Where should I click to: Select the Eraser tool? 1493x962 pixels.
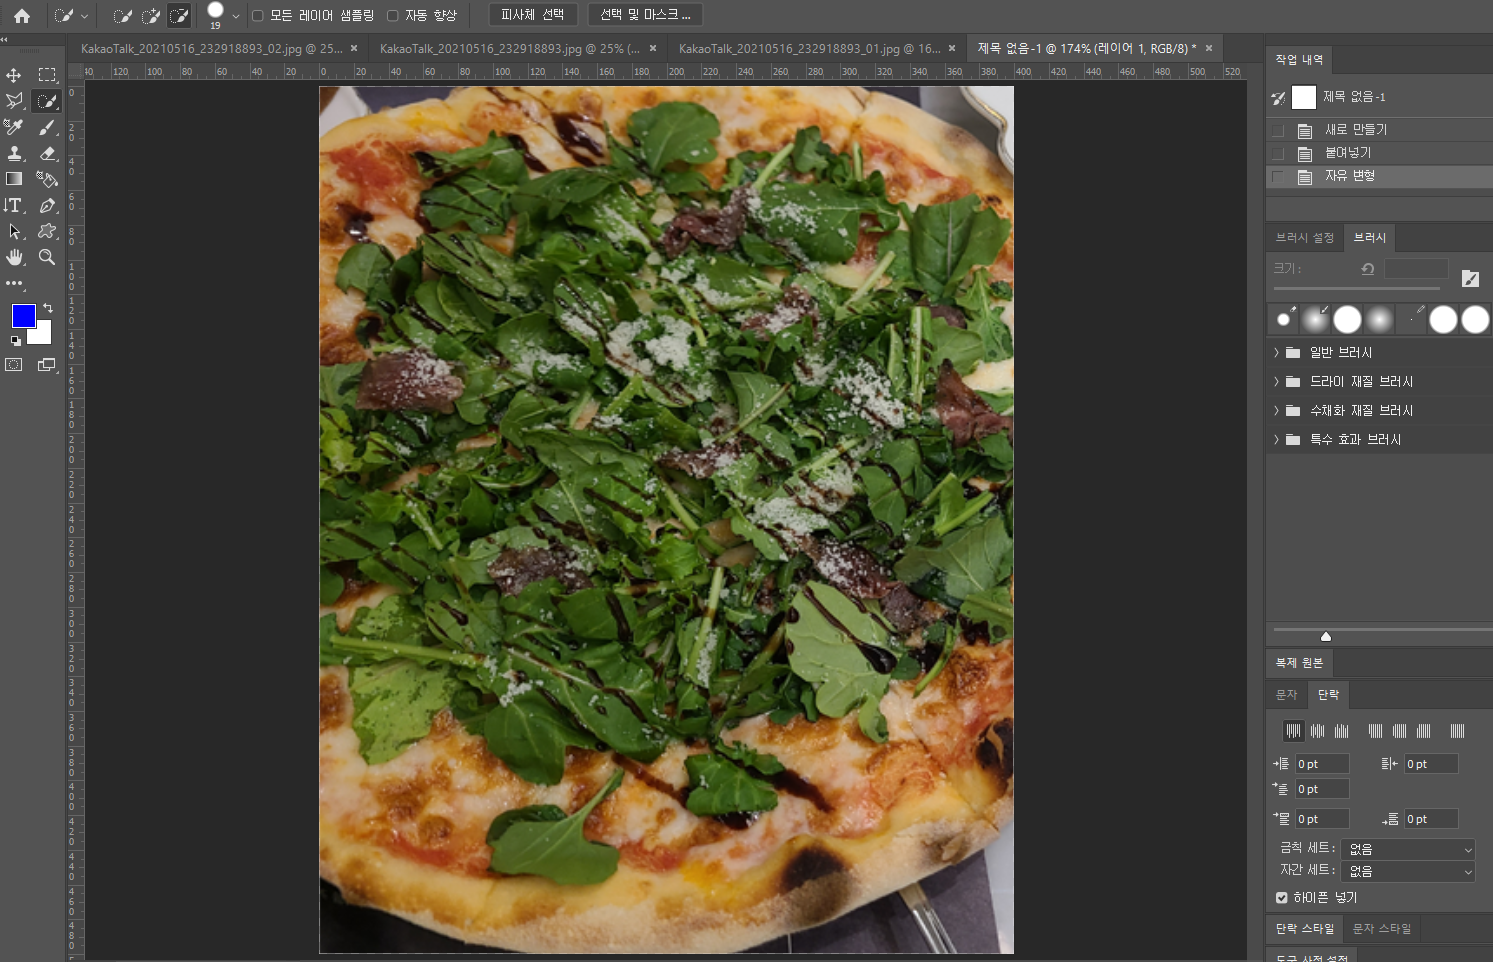pos(47,153)
